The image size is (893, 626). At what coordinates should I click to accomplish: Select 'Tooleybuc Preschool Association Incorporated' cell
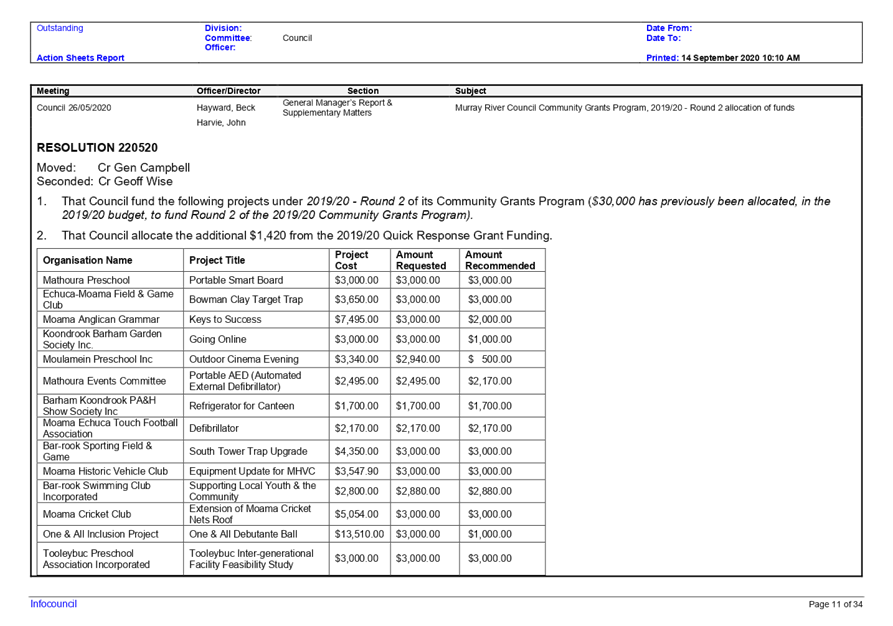pyautogui.click(x=110, y=558)
